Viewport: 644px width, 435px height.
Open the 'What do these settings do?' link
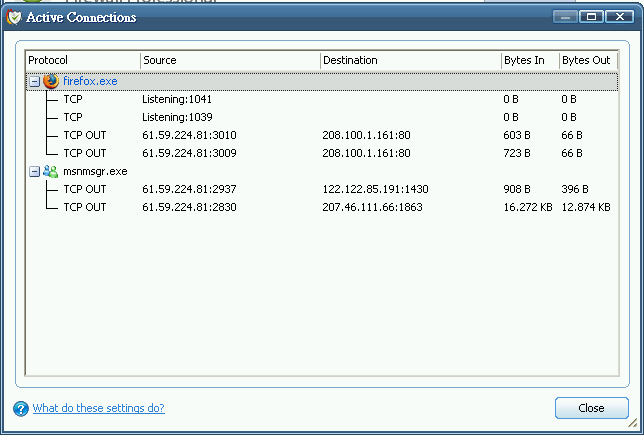point(99,408)
